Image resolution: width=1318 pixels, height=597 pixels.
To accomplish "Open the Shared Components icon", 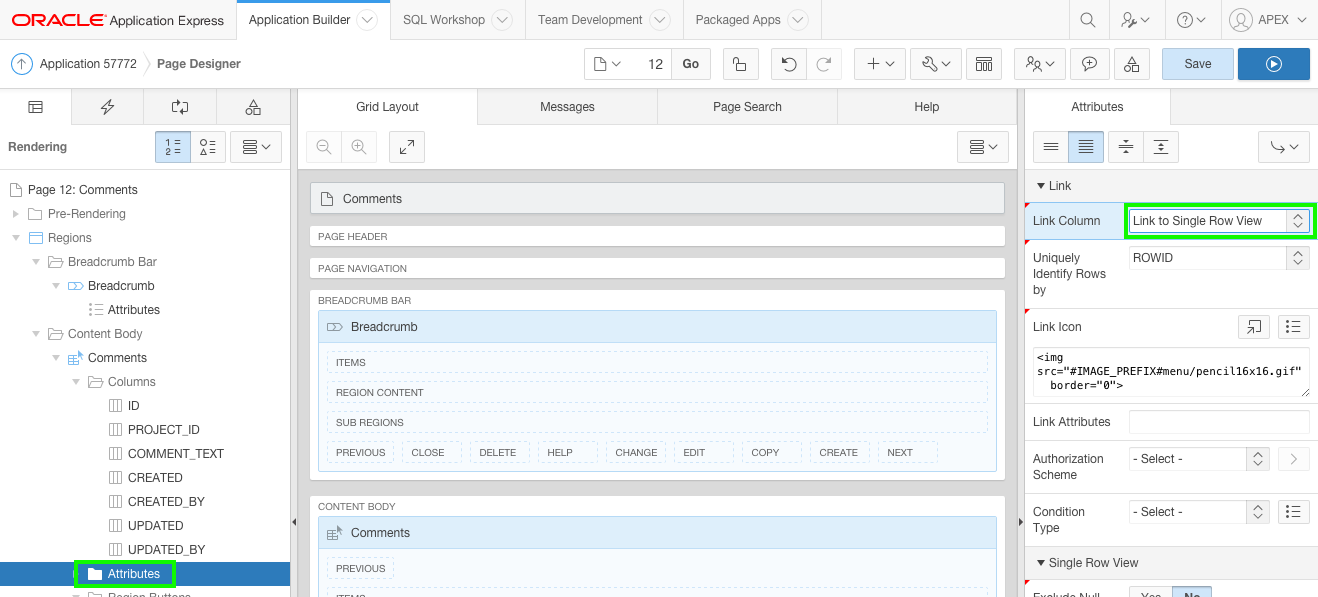I will (1131, 64).
